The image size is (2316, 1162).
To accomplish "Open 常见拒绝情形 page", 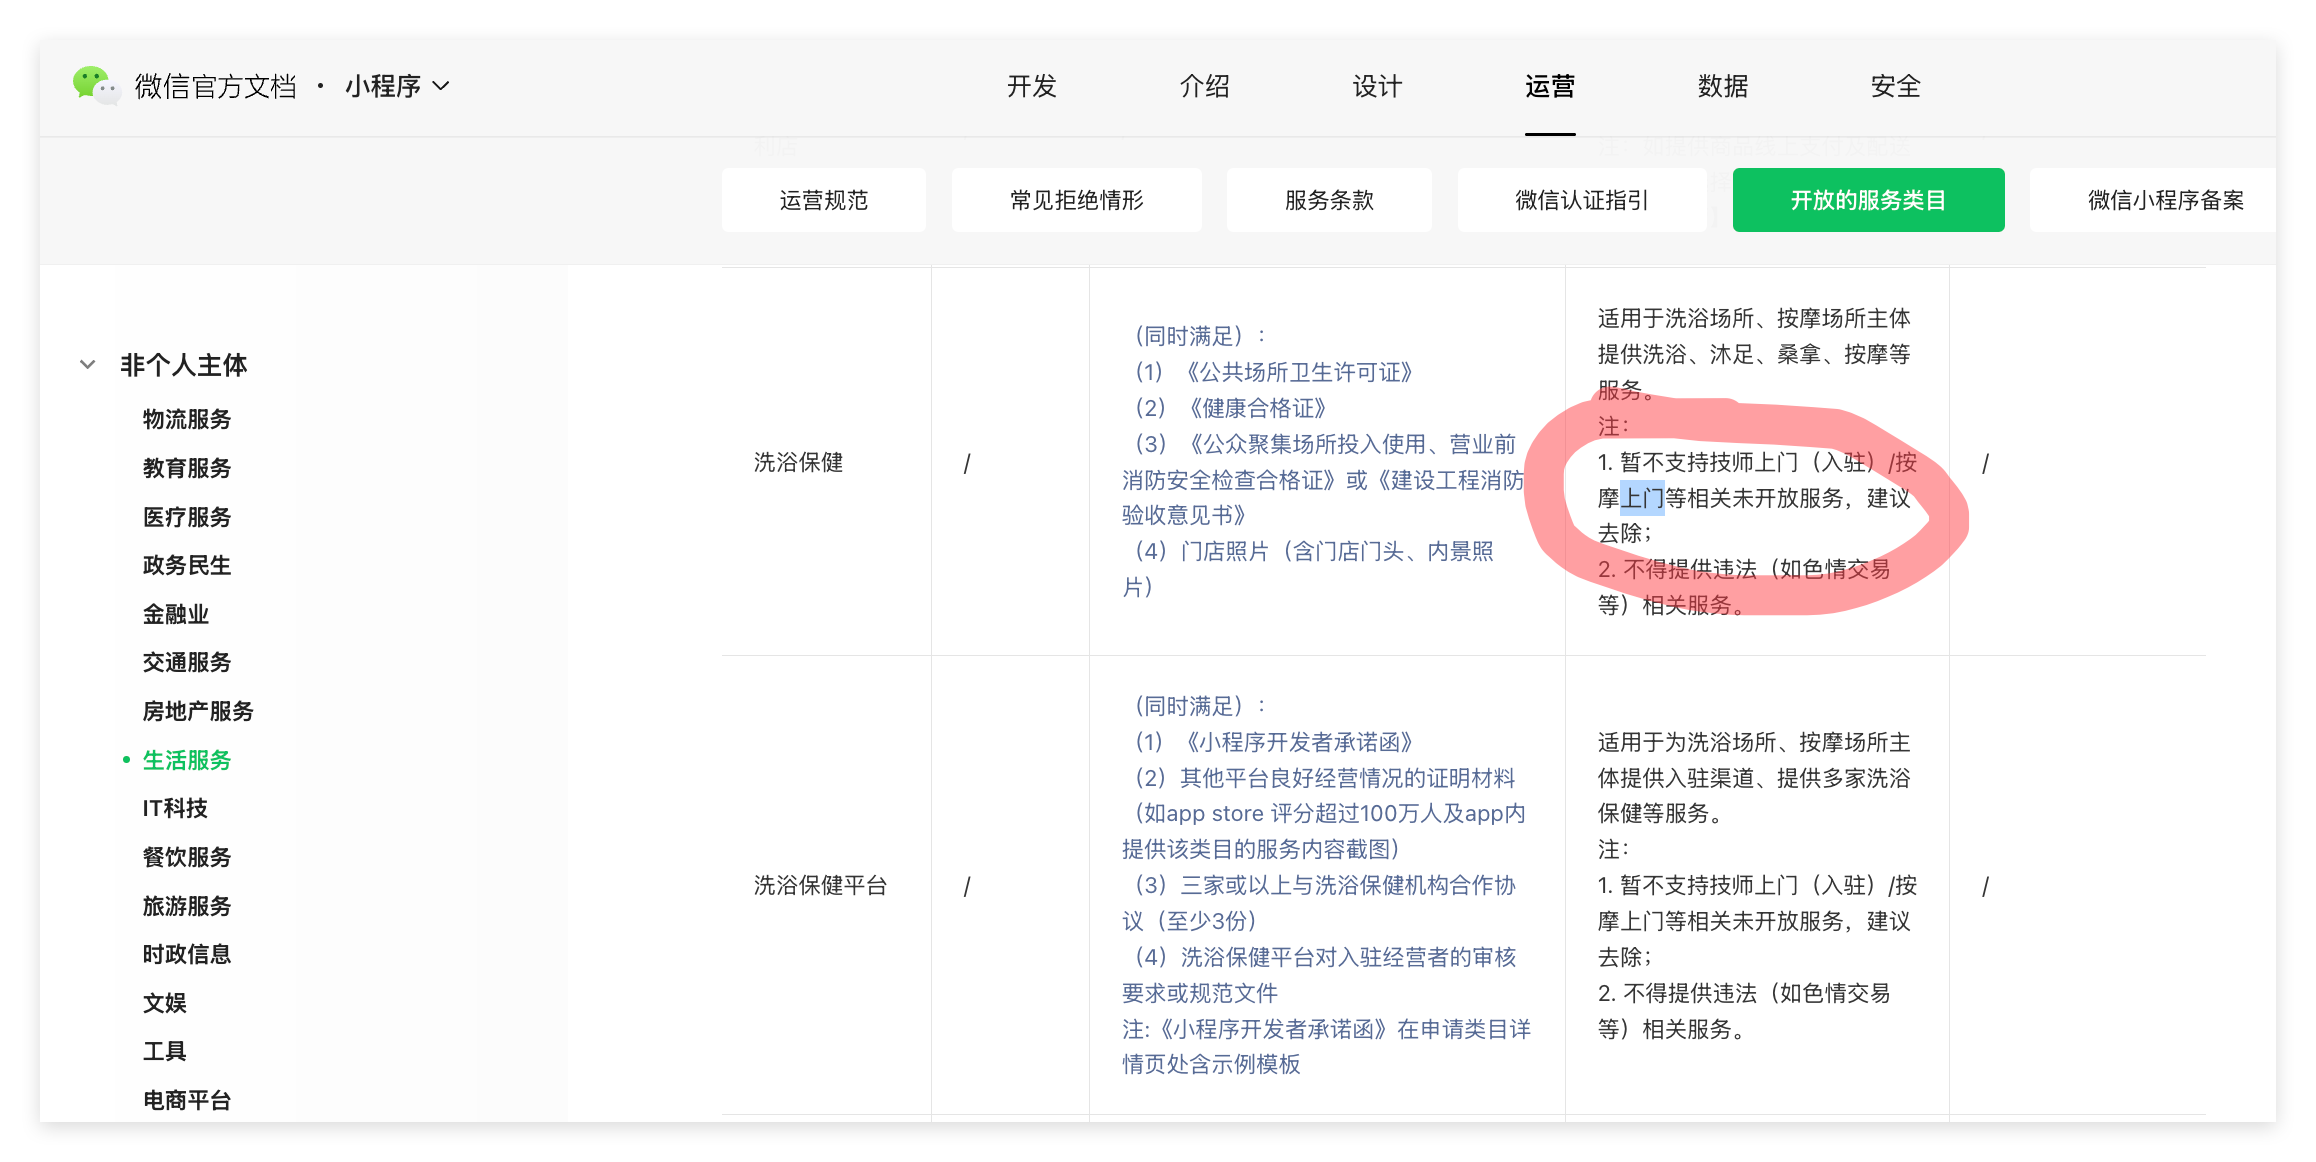I will click(1076, 200).
